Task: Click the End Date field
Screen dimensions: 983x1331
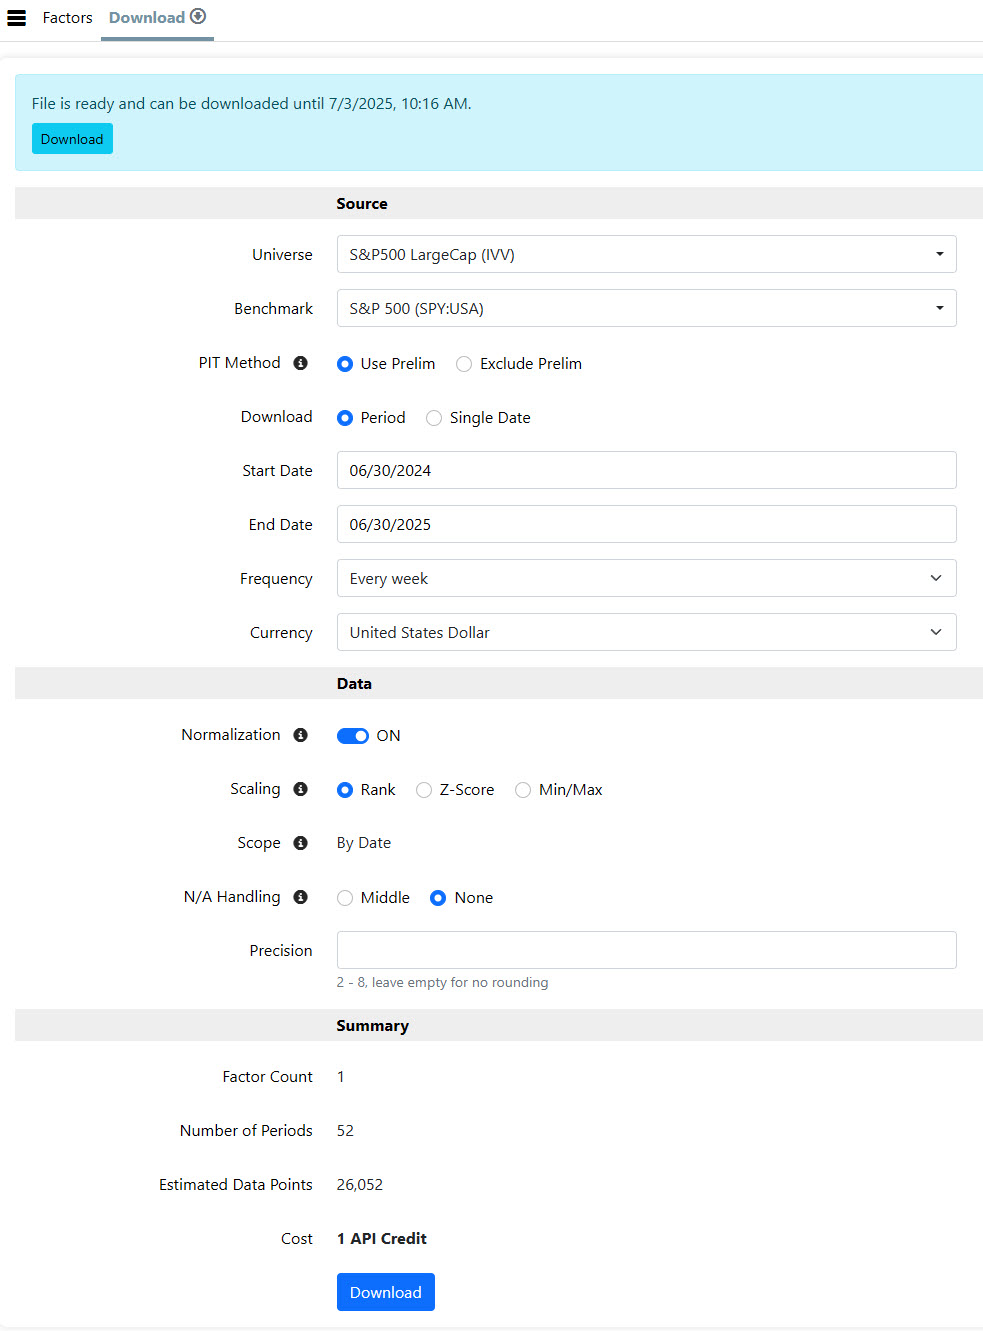Action: 646,524
